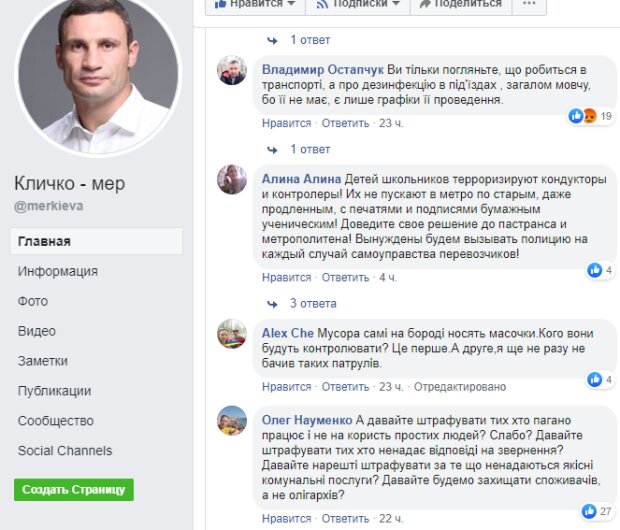Expand 3 ответа replies thread
Image resolution: width=620 pixels, height=530 pixels.
pos(313,303)
